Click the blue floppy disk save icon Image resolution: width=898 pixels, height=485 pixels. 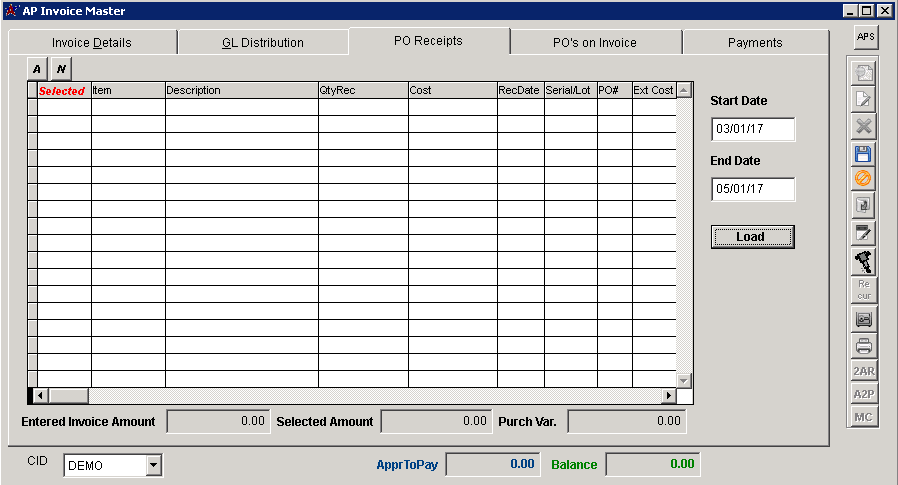tap(864, 154)
